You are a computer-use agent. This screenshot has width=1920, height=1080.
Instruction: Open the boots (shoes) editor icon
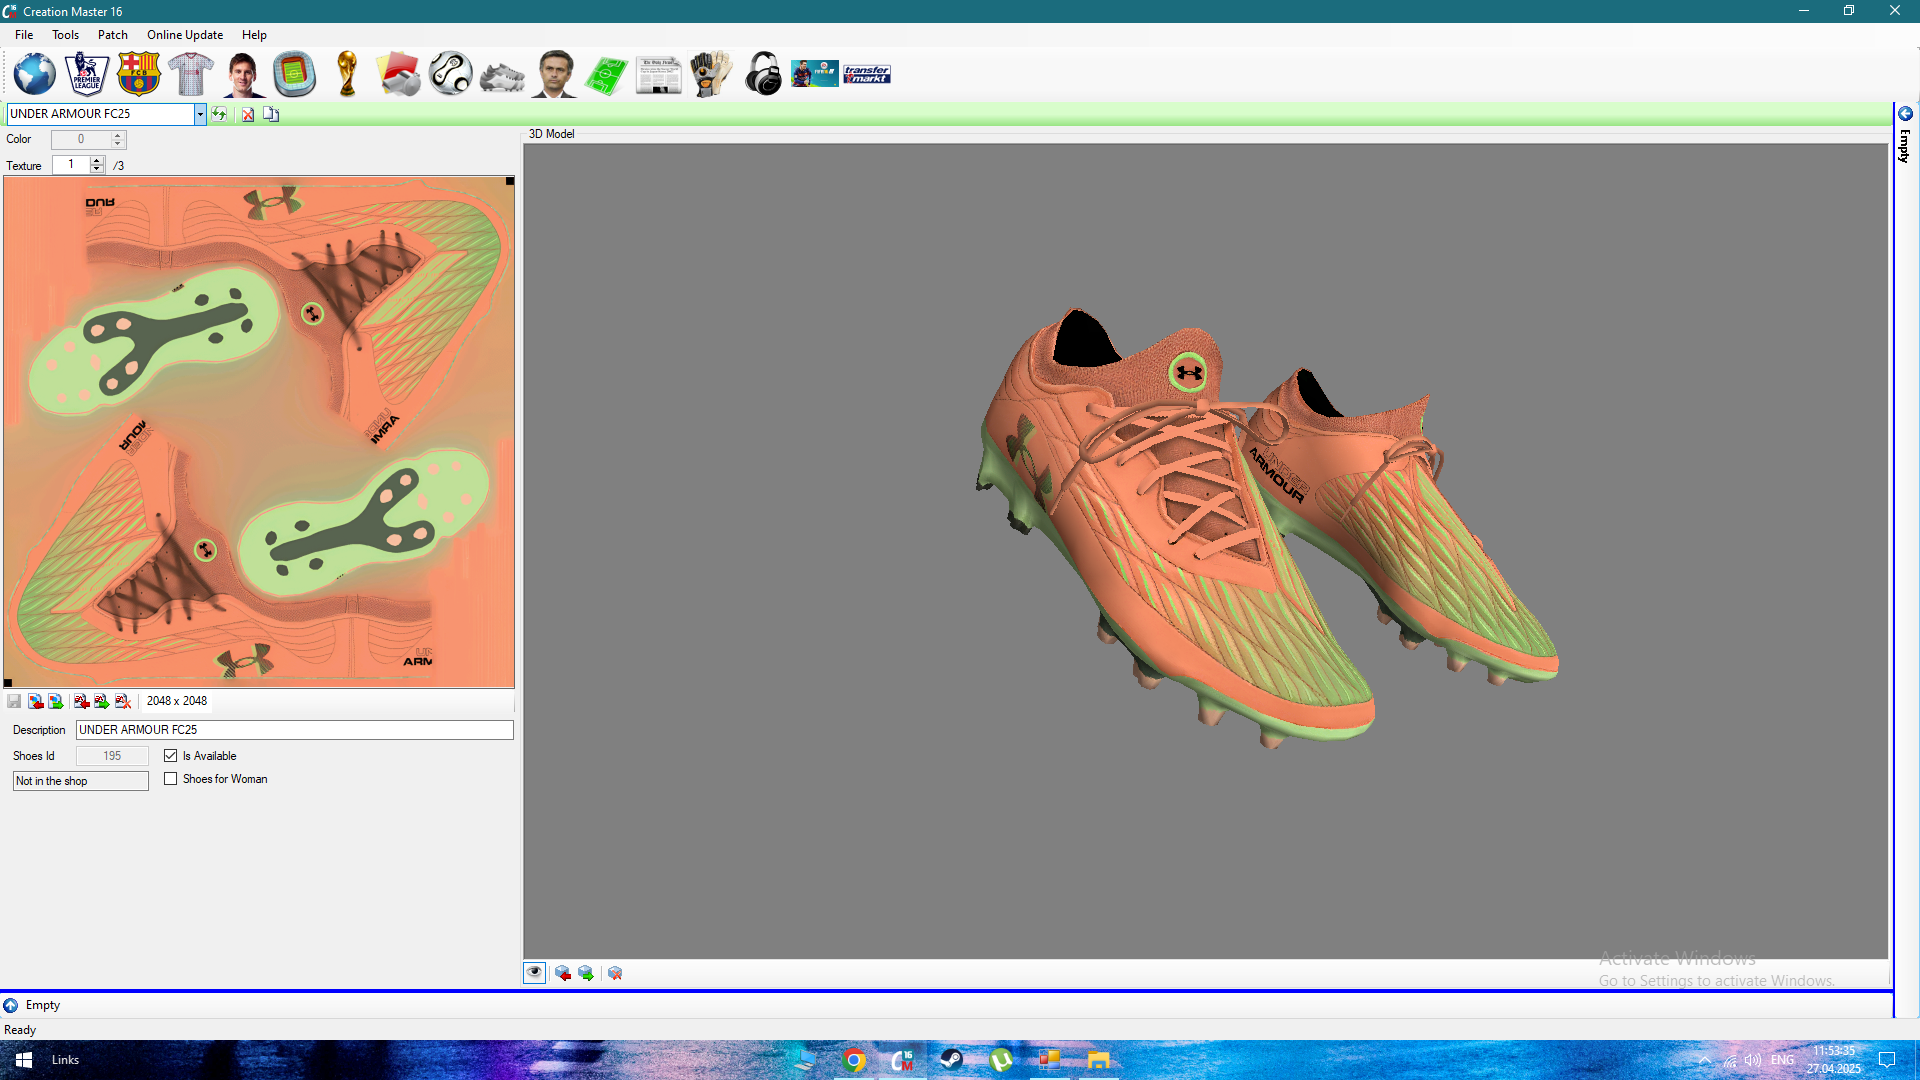pos(502,76)
